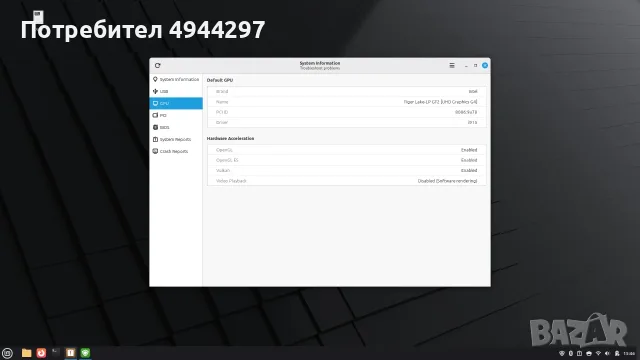
Task: Click the System Information taskbar window button
Action: tap(71, 353)
